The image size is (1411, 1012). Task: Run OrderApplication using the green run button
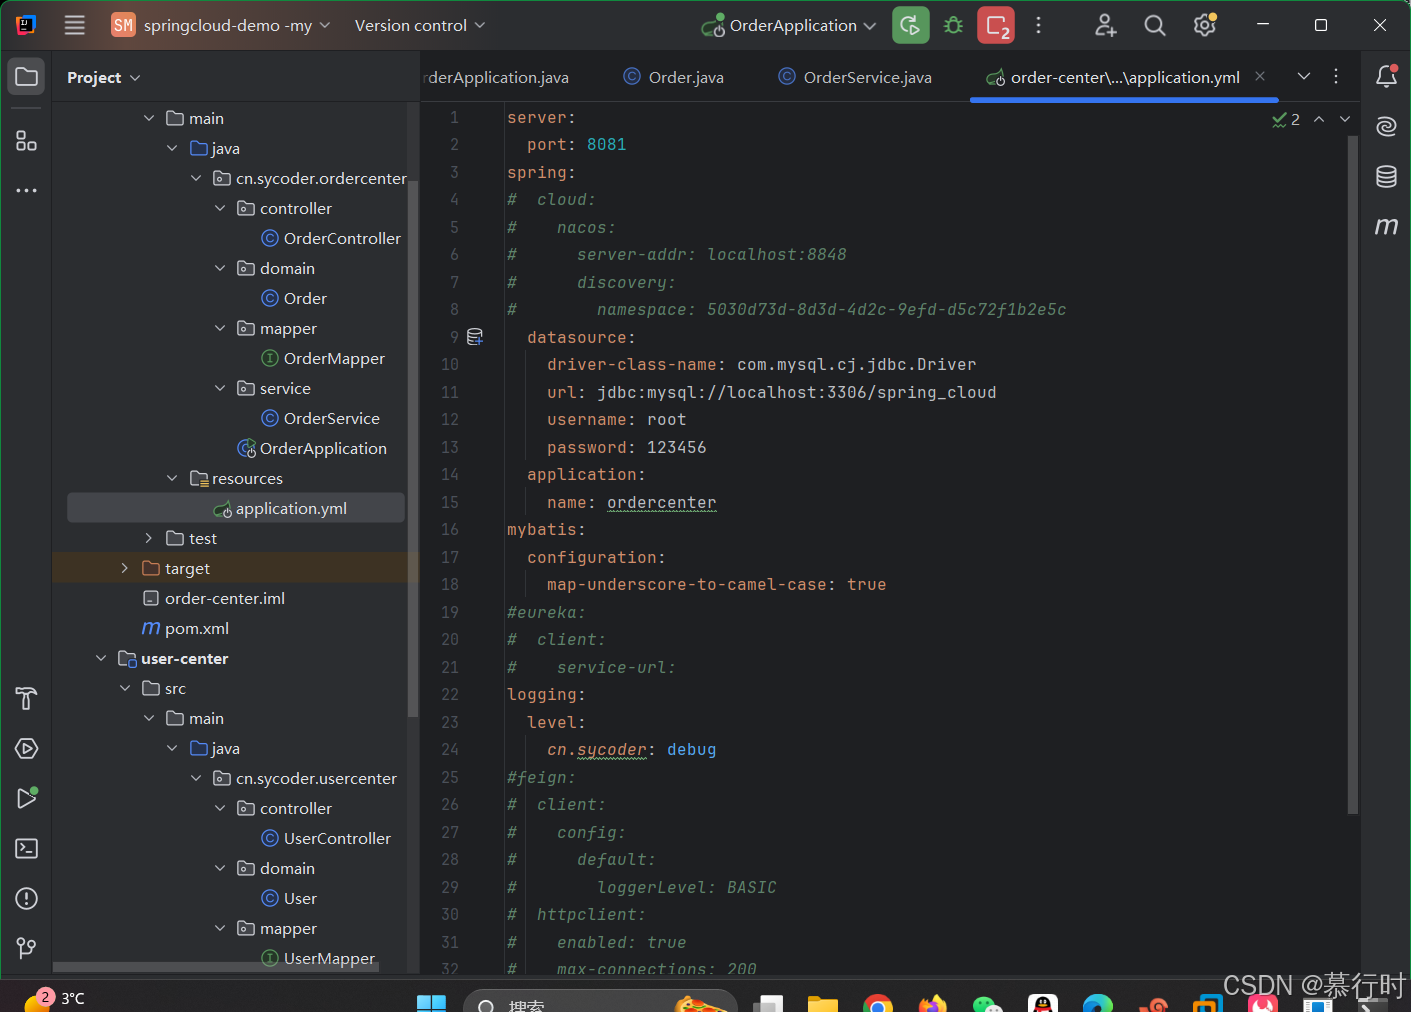[x=910, y=24]
